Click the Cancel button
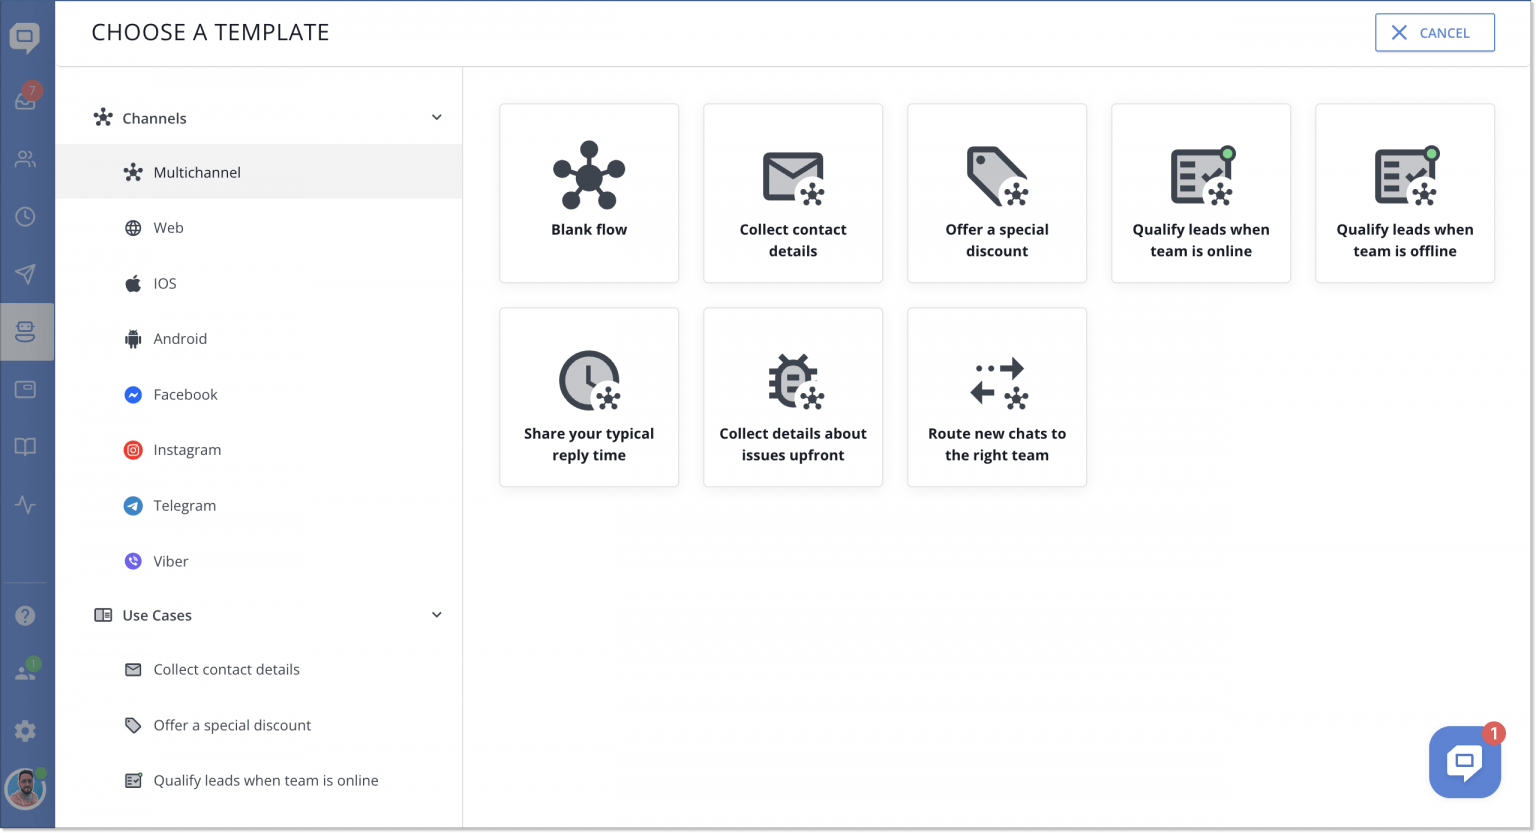This screenshot has height=833, width=1536. 1435,32
